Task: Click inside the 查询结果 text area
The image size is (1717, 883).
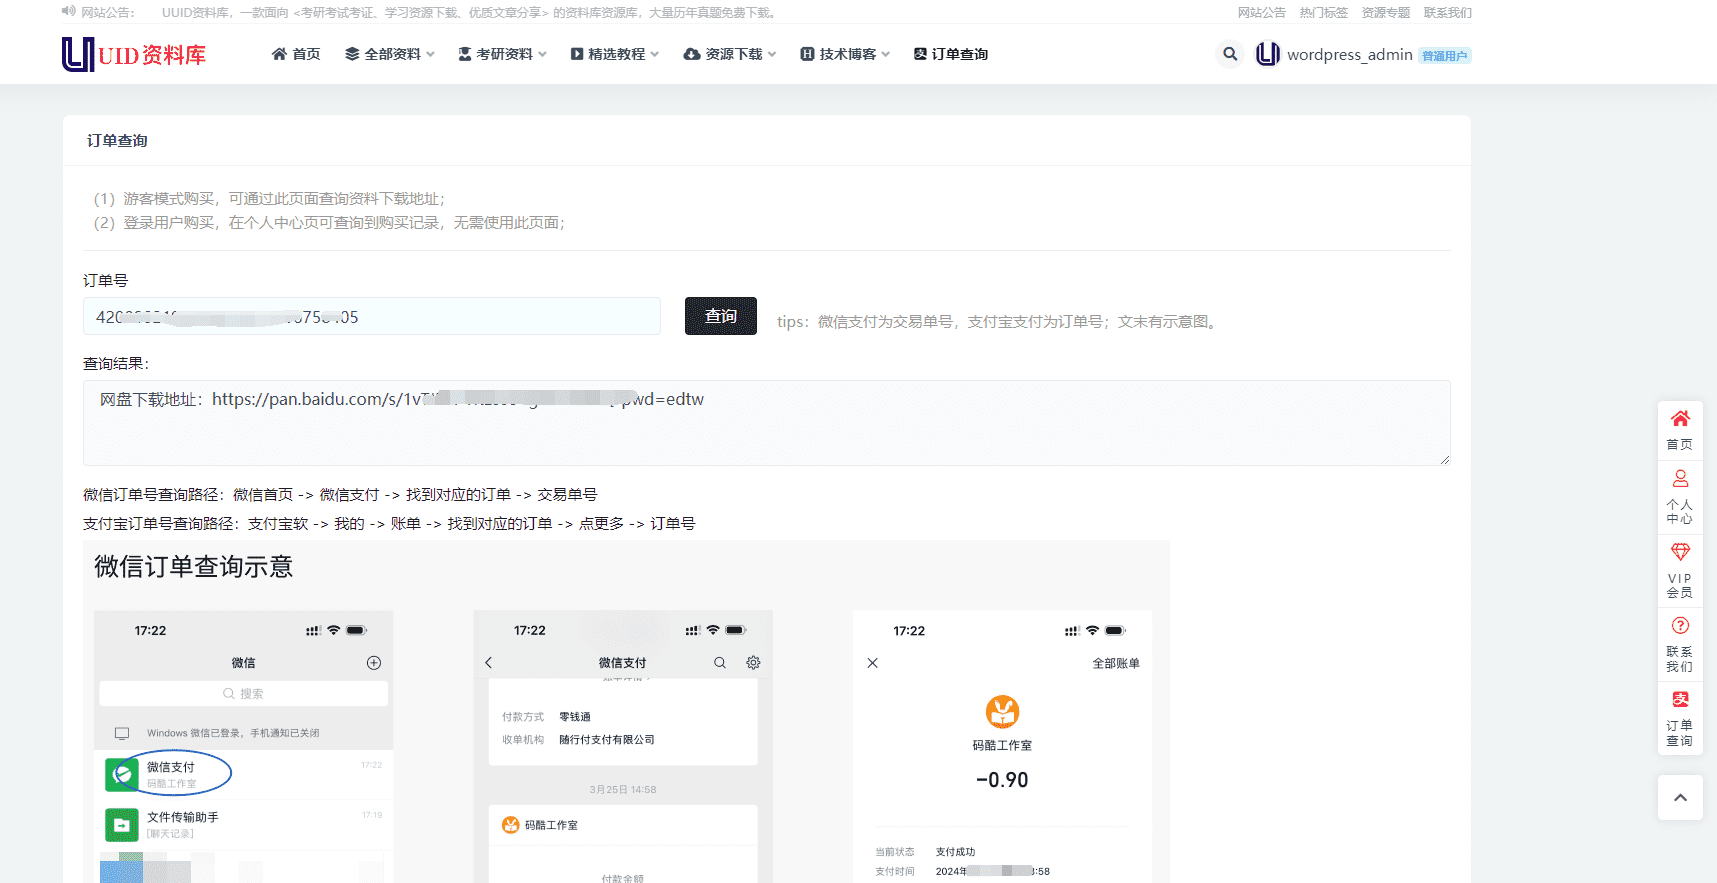Action: point(767,423)
